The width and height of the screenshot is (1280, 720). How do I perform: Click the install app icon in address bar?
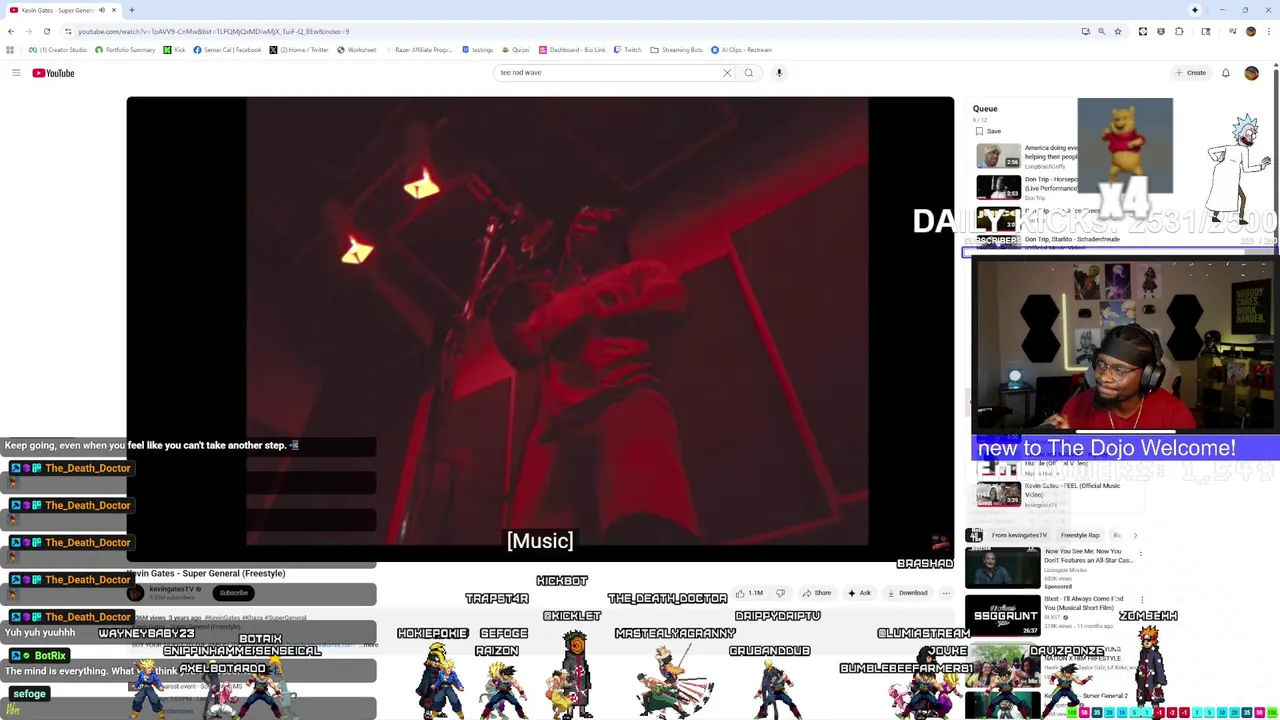click(x=1085, y=31)
